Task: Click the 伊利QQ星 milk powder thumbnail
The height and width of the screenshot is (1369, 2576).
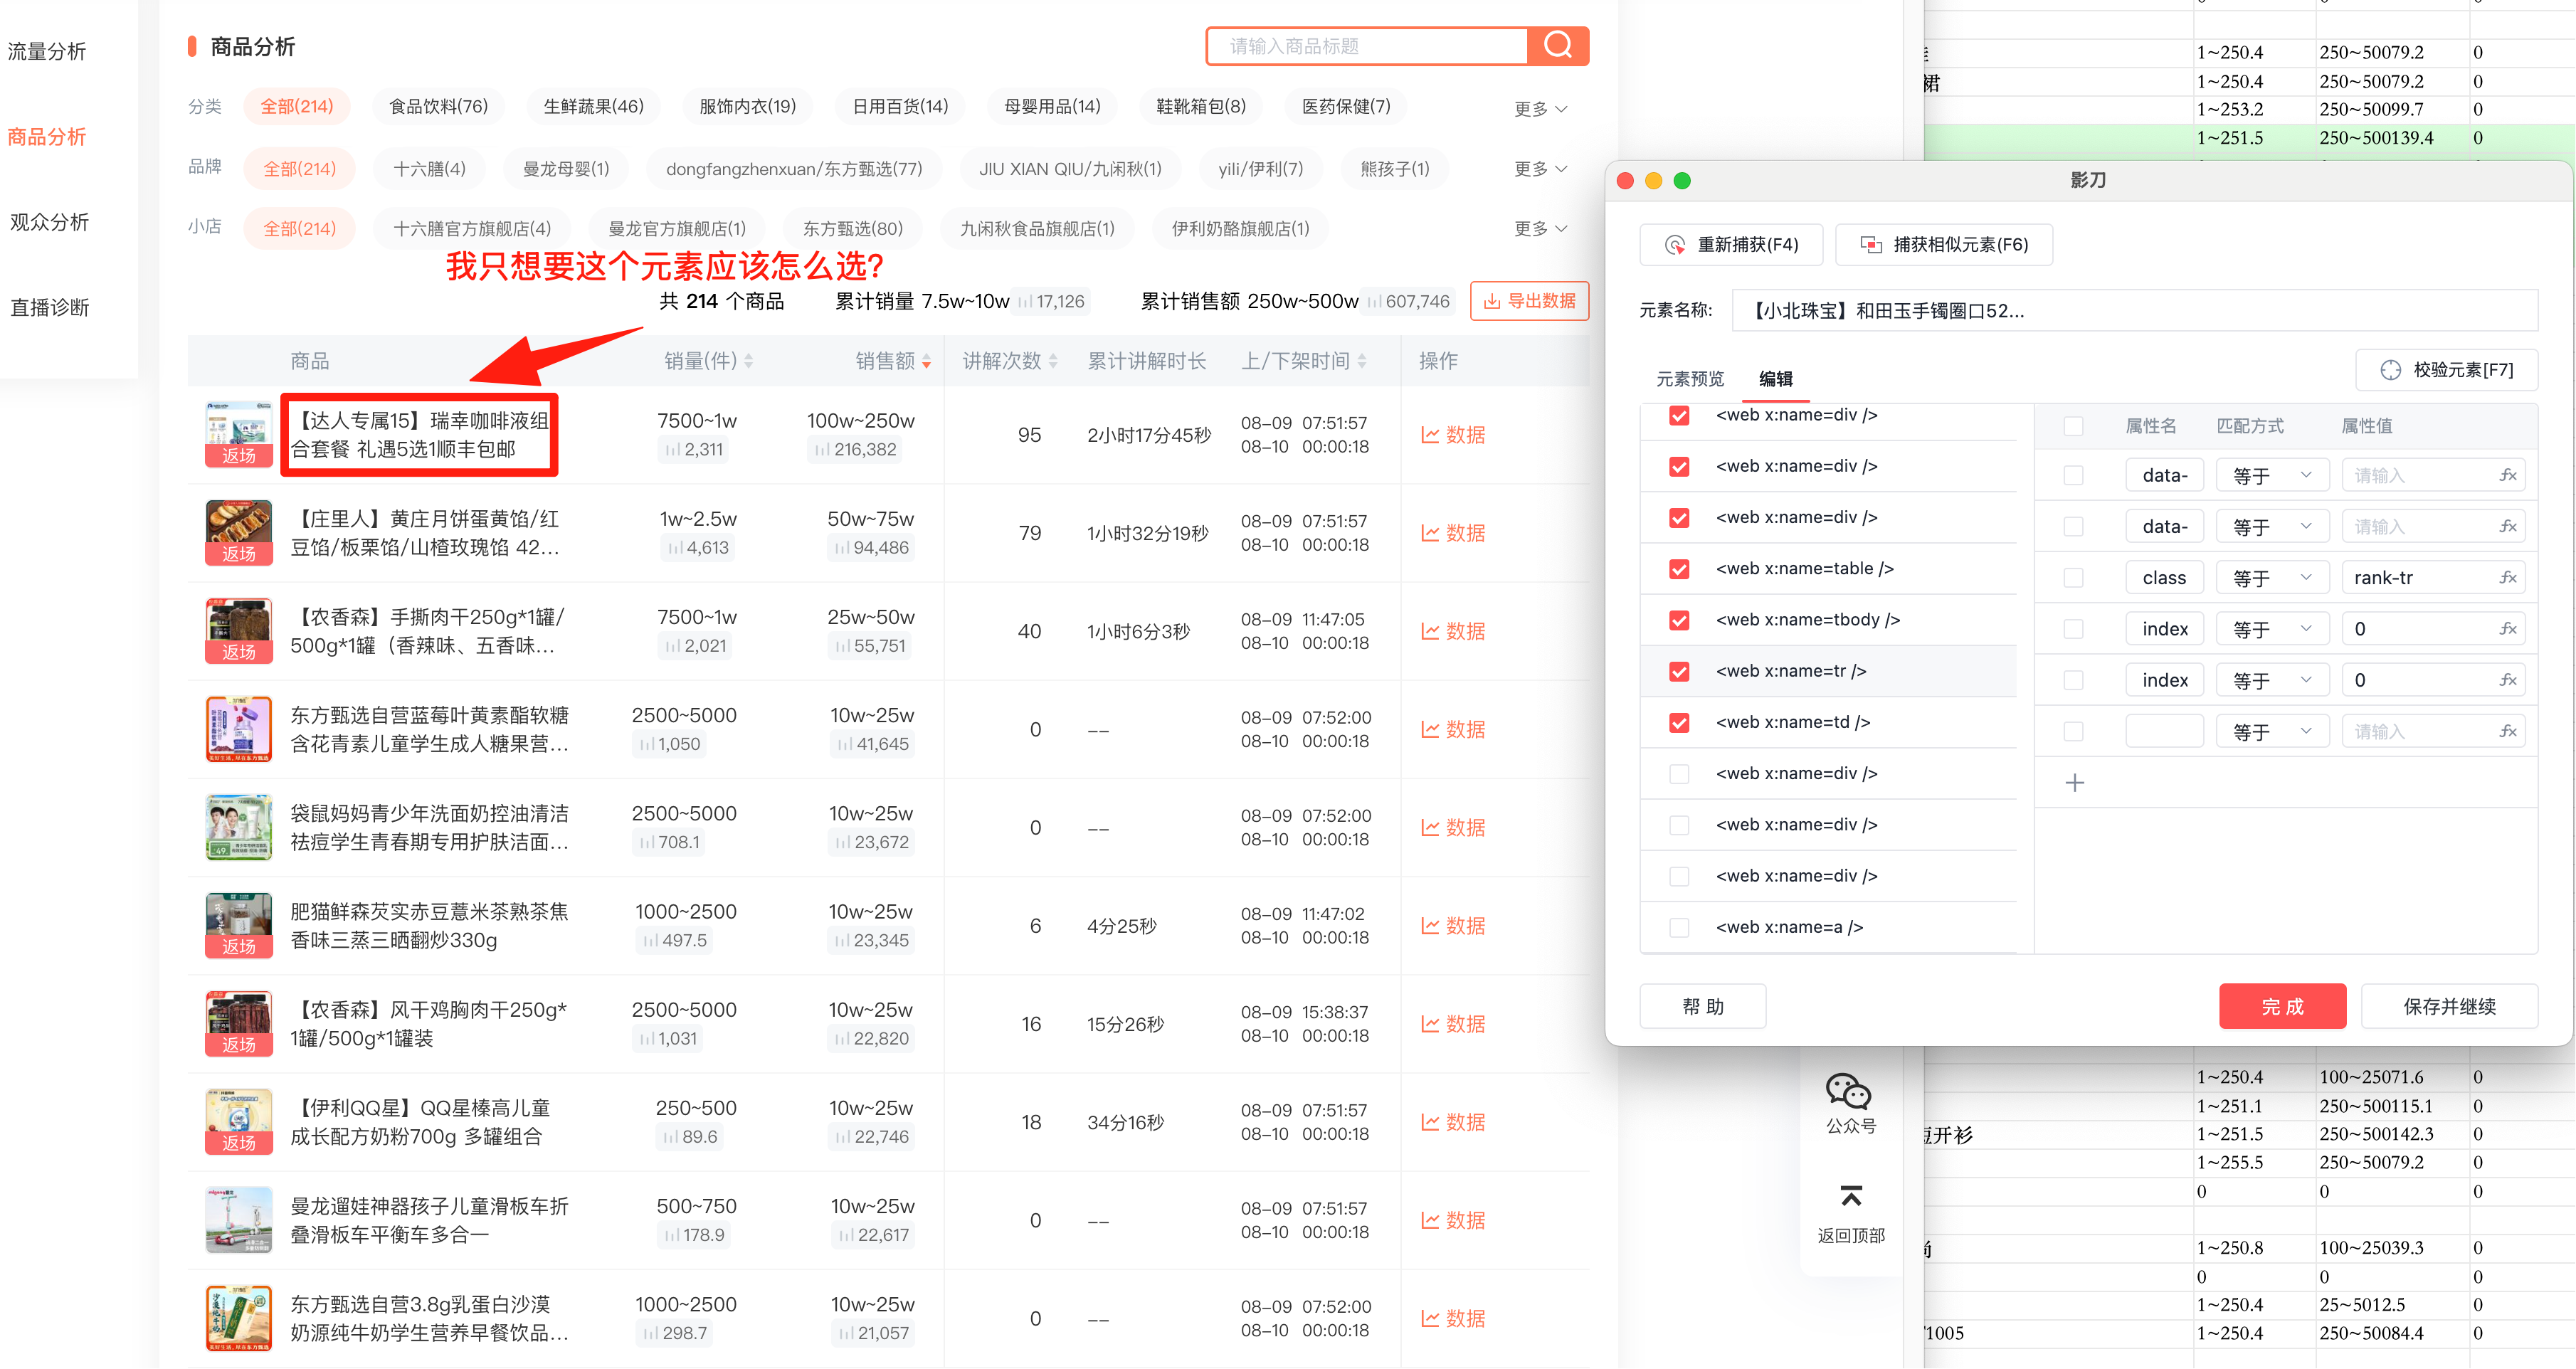Action: tap(238, 1121)
